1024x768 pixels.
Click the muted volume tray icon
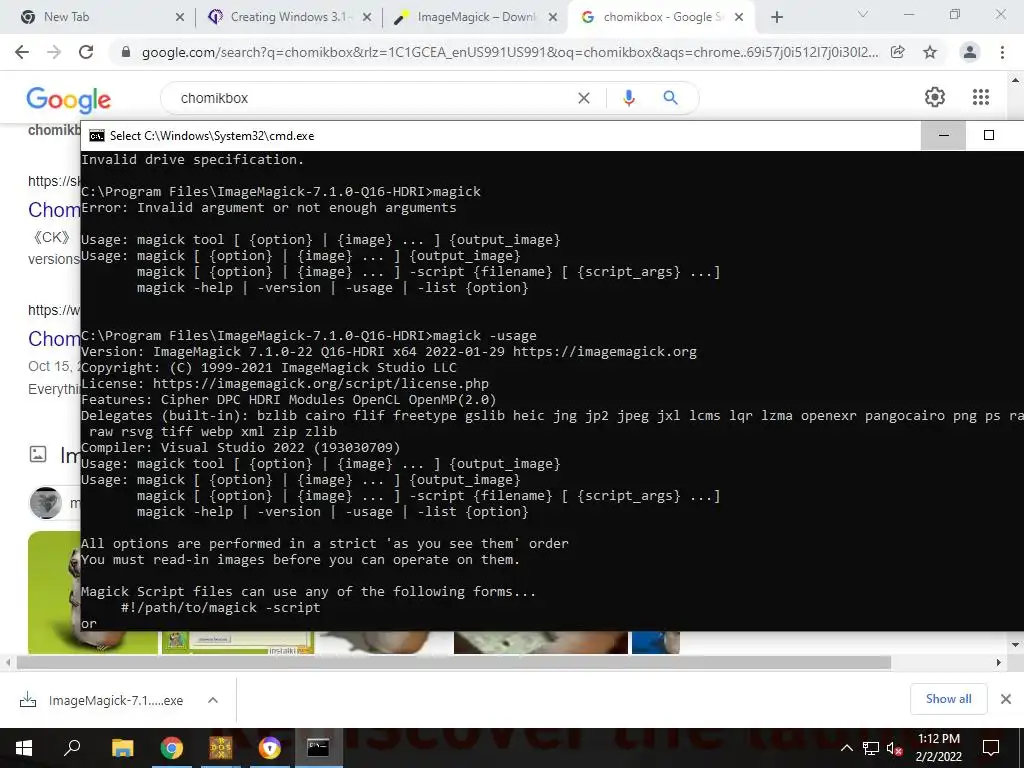(894, 748)
